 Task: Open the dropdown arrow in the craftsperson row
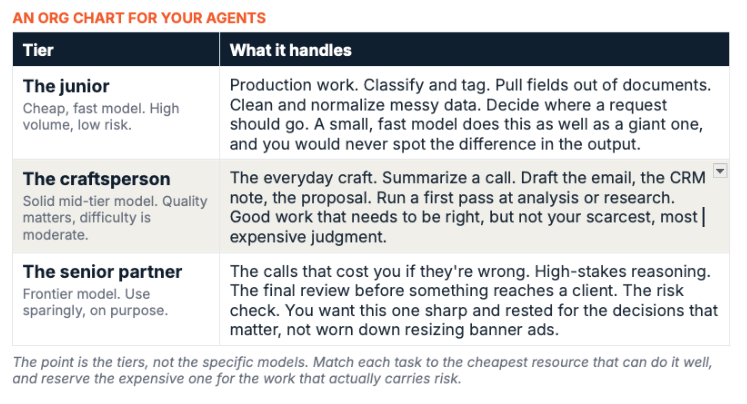tap(720, 171)
